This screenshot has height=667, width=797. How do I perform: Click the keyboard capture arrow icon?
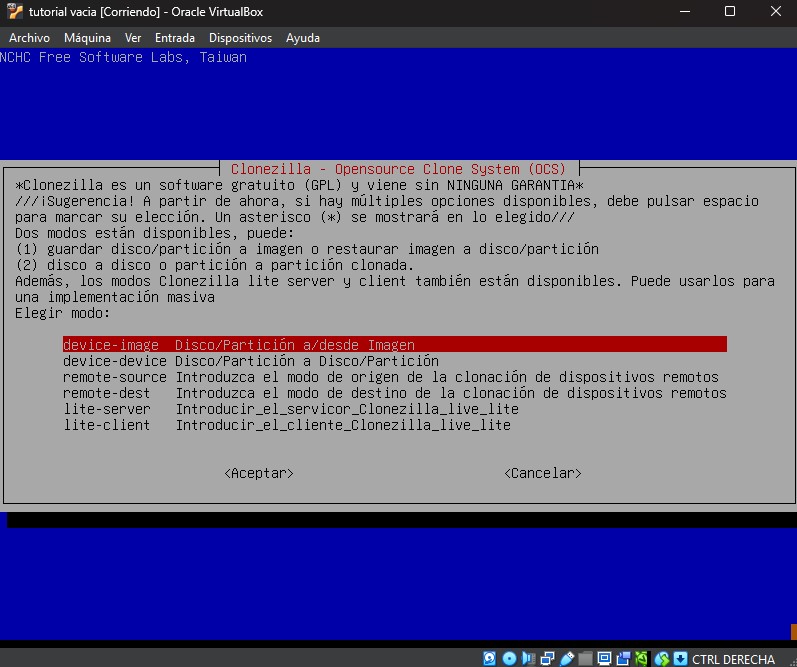680,659
